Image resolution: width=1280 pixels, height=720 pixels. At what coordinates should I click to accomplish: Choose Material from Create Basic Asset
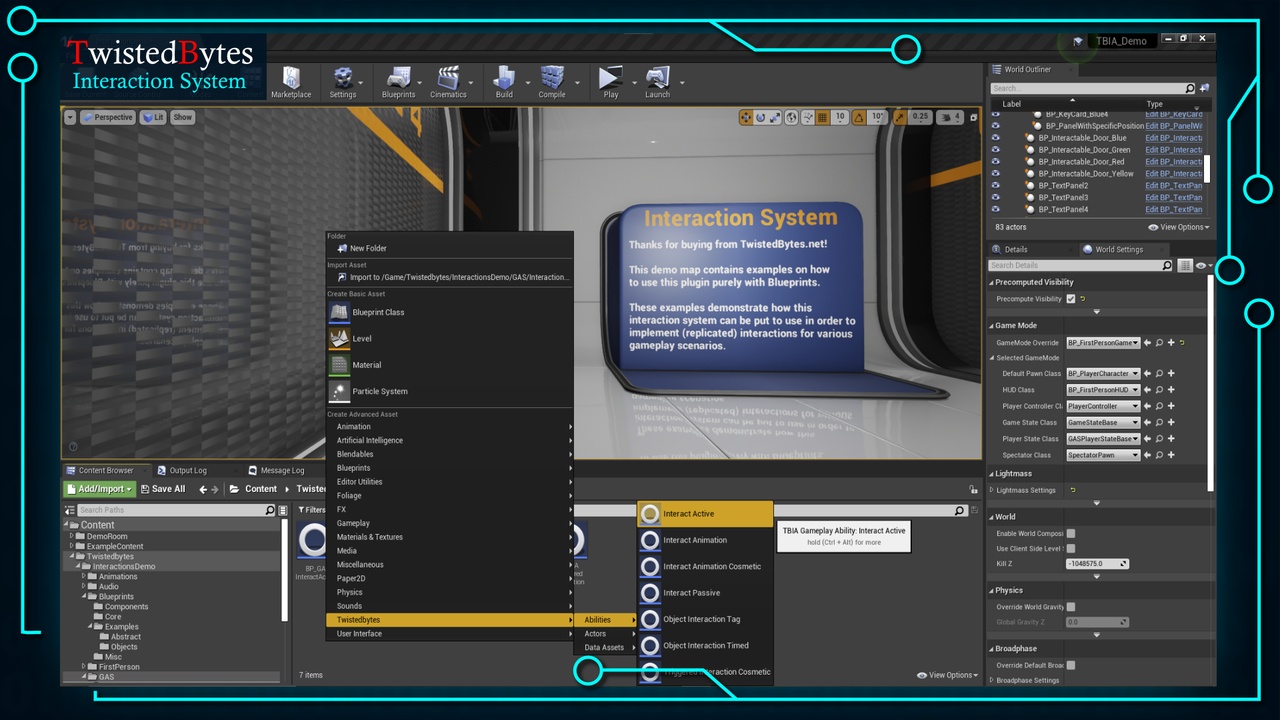450,365
